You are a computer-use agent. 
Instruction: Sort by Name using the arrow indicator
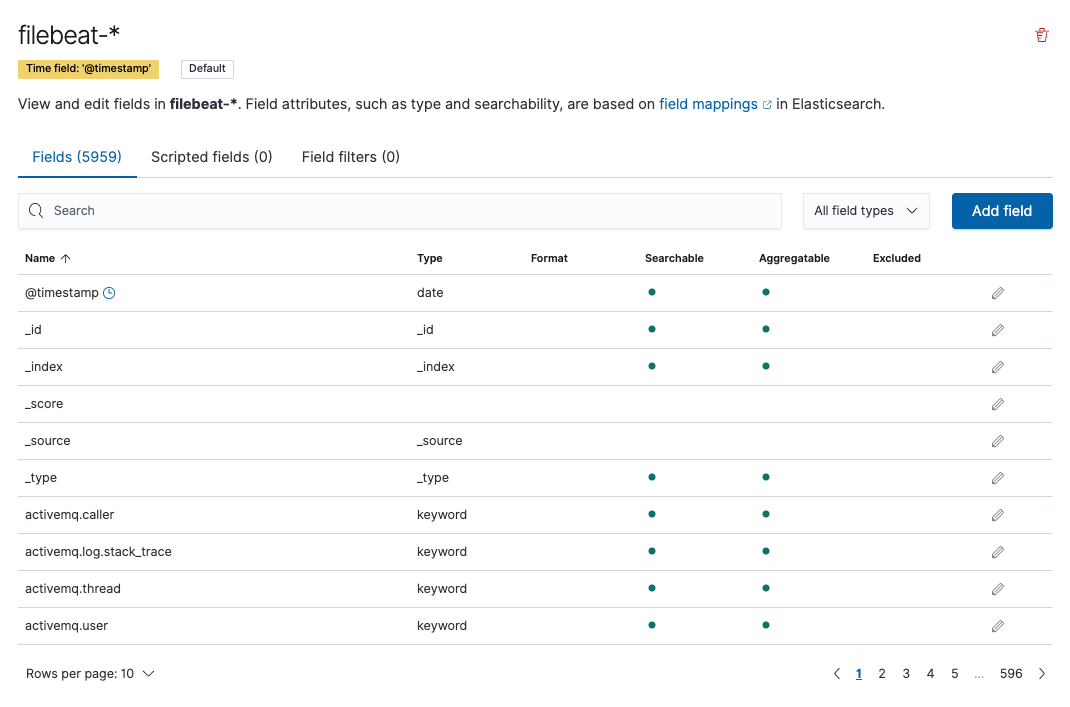(x=67, y=258)
